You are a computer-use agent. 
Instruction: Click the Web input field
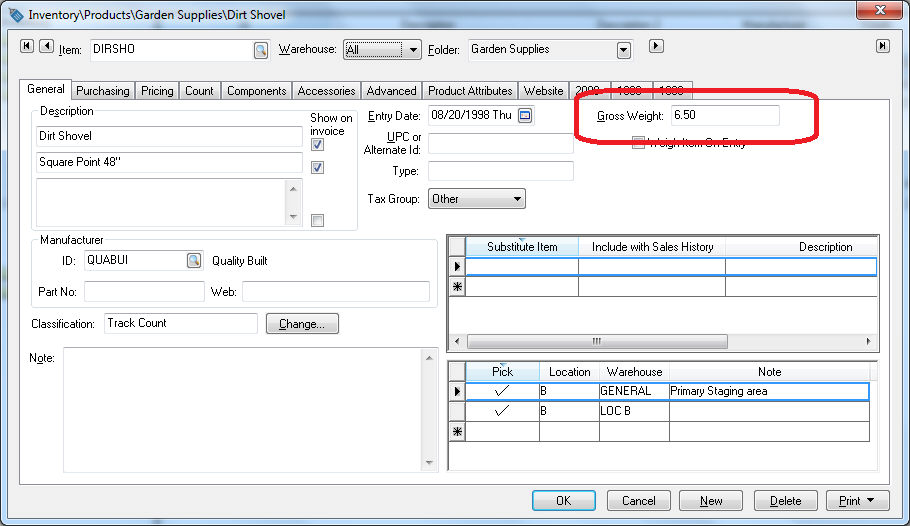tap(335, 291)
